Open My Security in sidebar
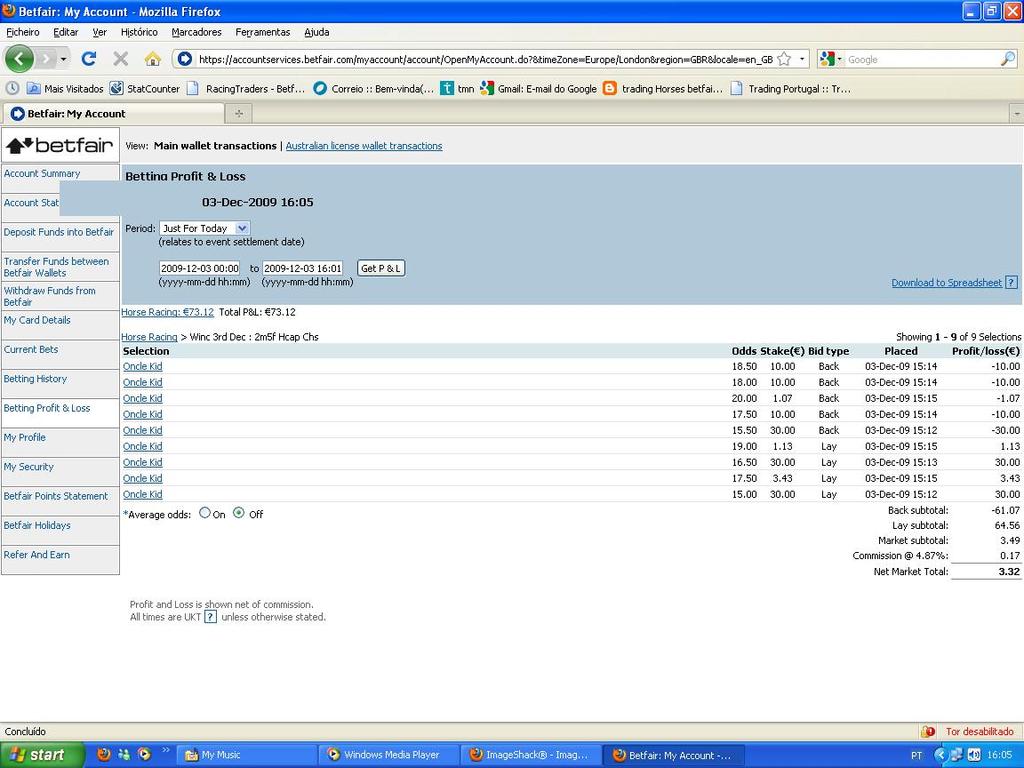Image resolution: width=1024 pixels, height=768 pixels. click(29, 467)
